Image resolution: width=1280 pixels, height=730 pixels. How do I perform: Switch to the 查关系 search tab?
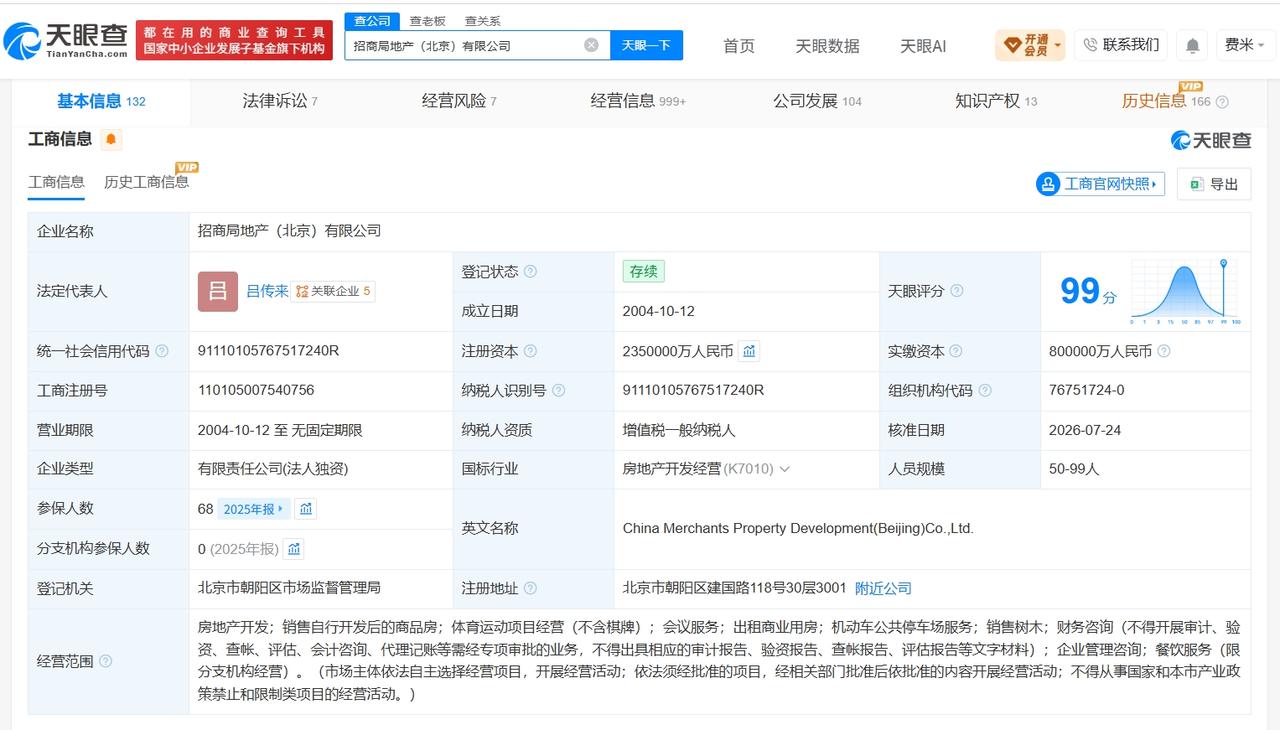pos(483,21)
